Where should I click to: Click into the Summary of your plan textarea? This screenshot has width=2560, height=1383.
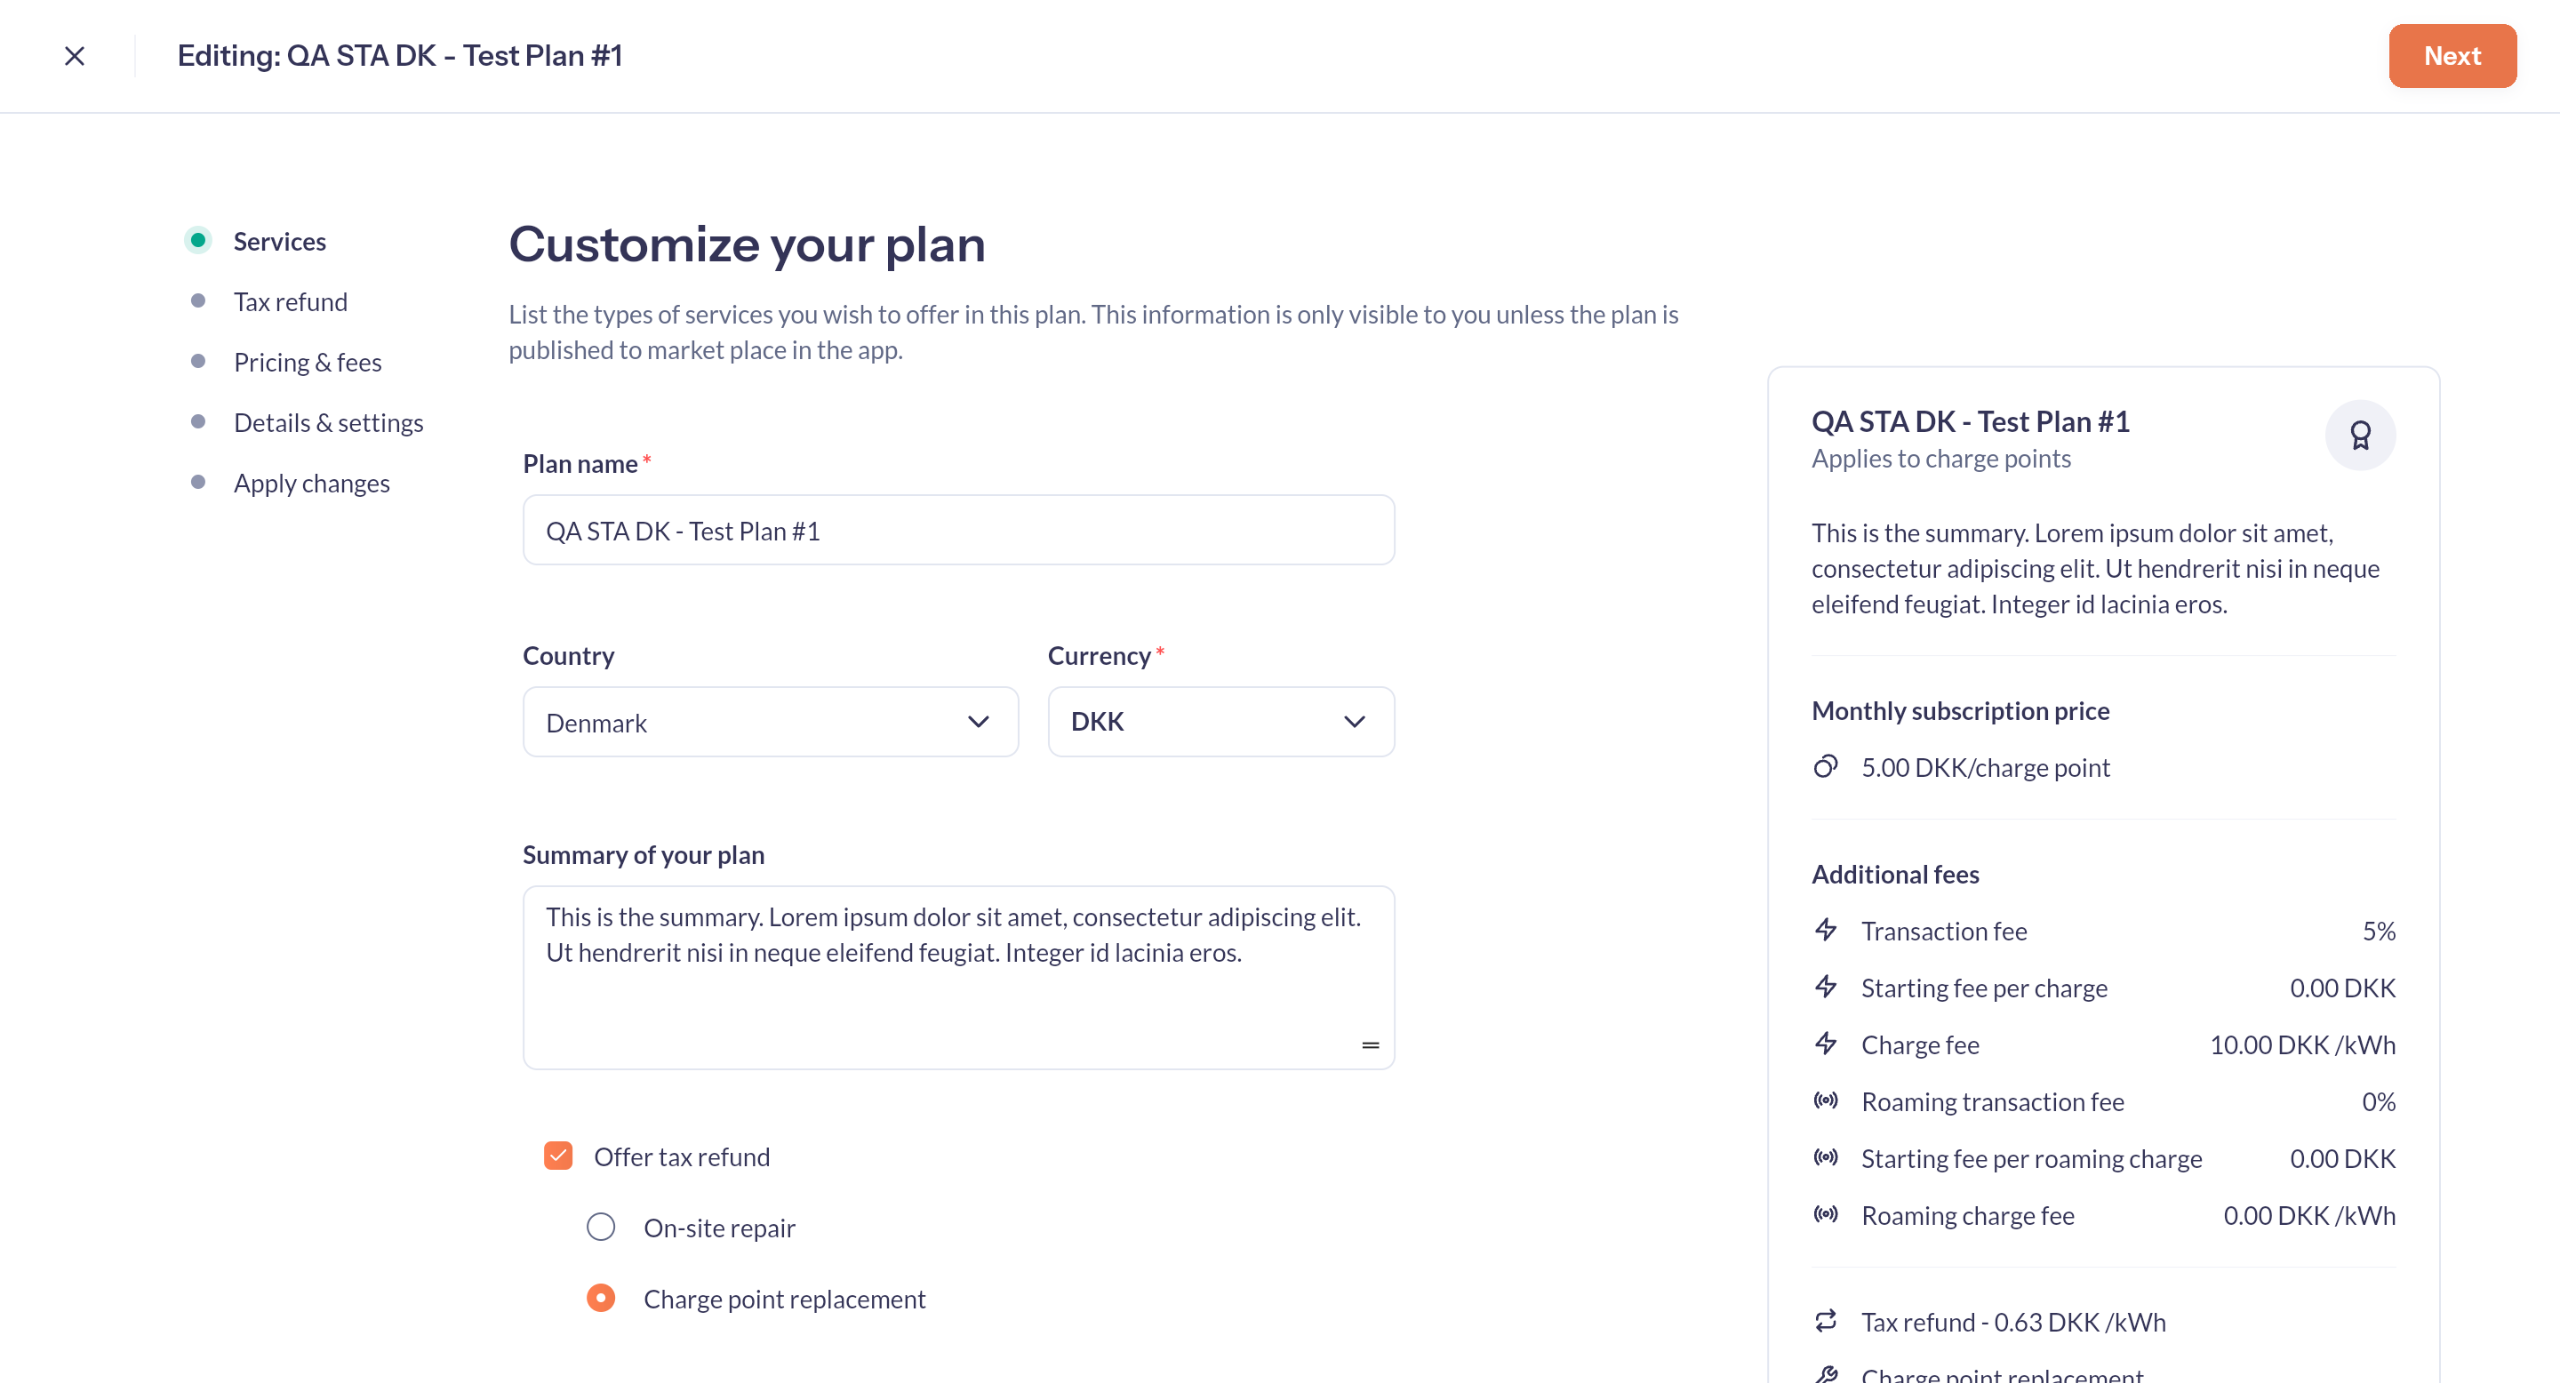958,977
